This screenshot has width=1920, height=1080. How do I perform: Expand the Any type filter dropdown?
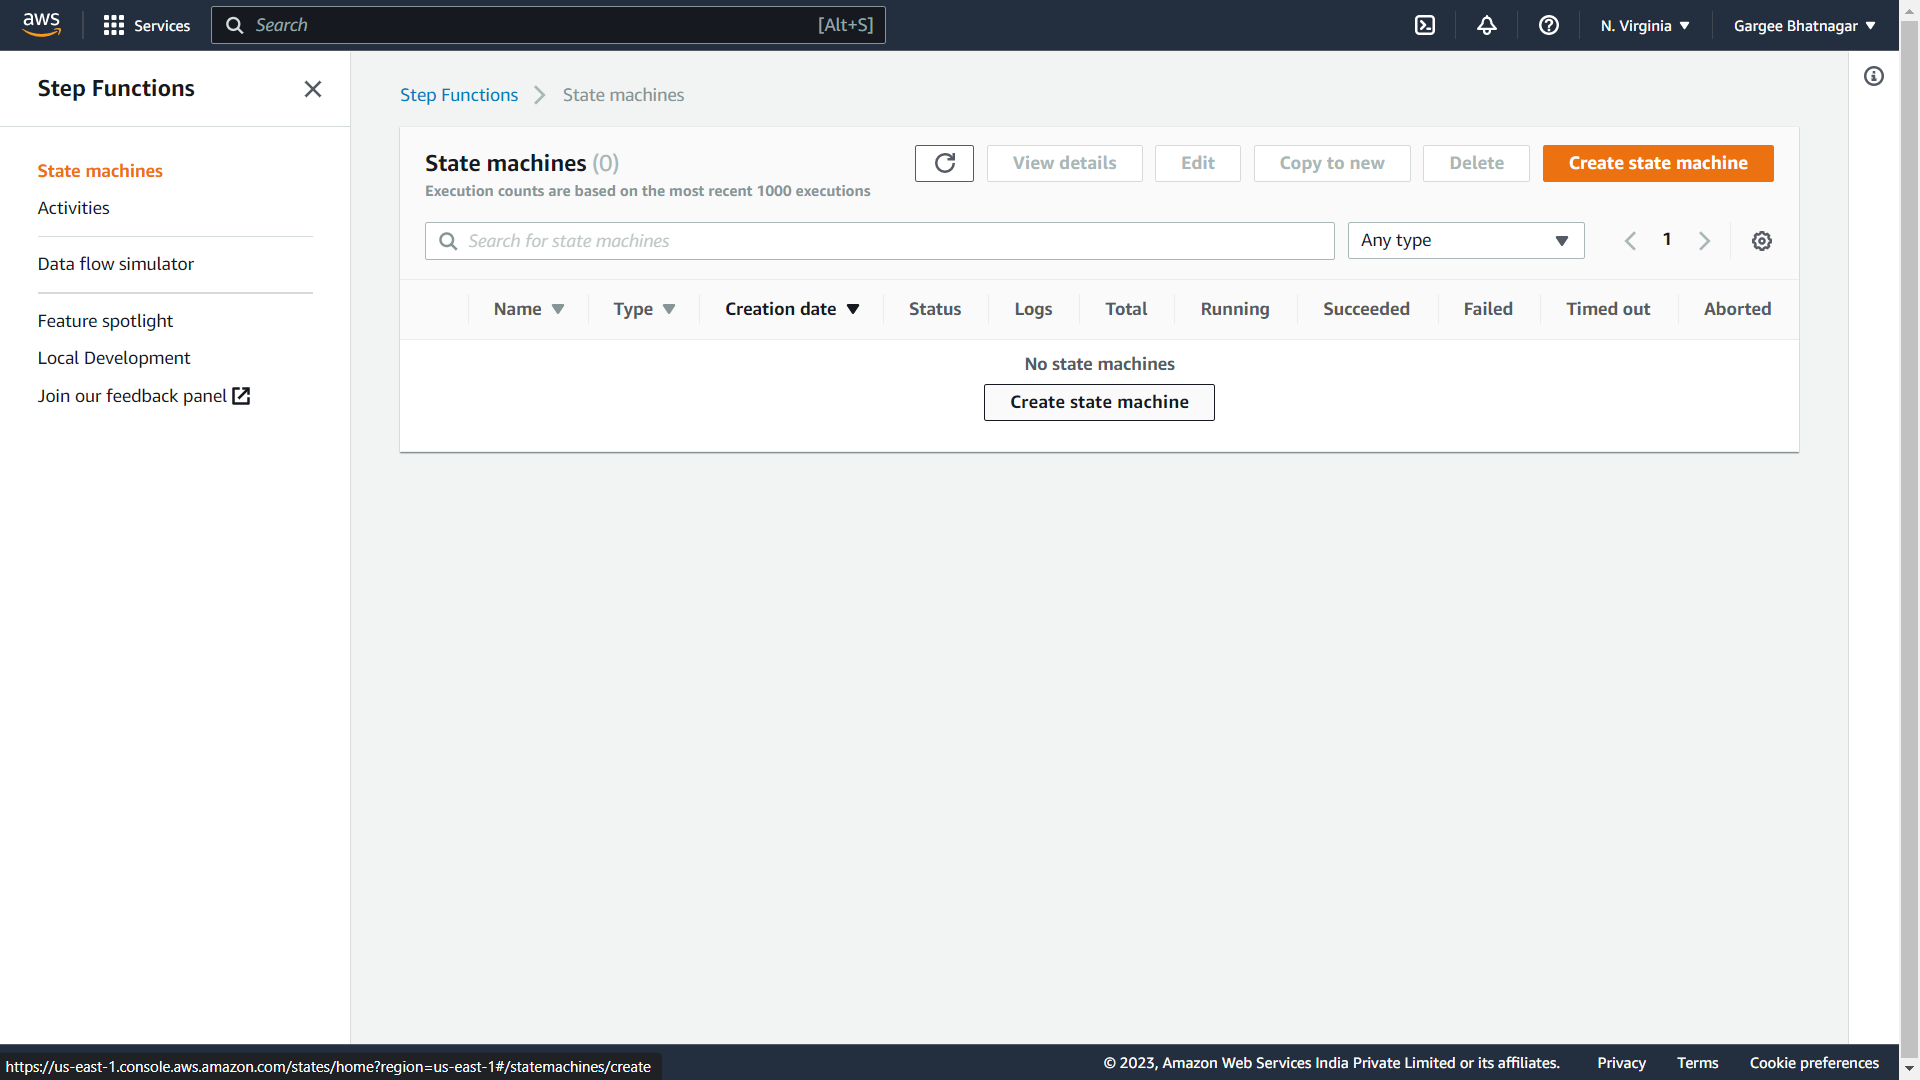point(1465,241)
